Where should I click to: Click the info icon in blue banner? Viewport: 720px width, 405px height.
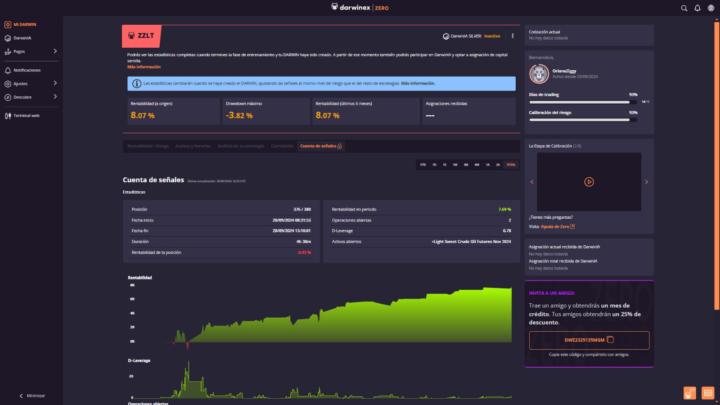[x=136, y=84]
